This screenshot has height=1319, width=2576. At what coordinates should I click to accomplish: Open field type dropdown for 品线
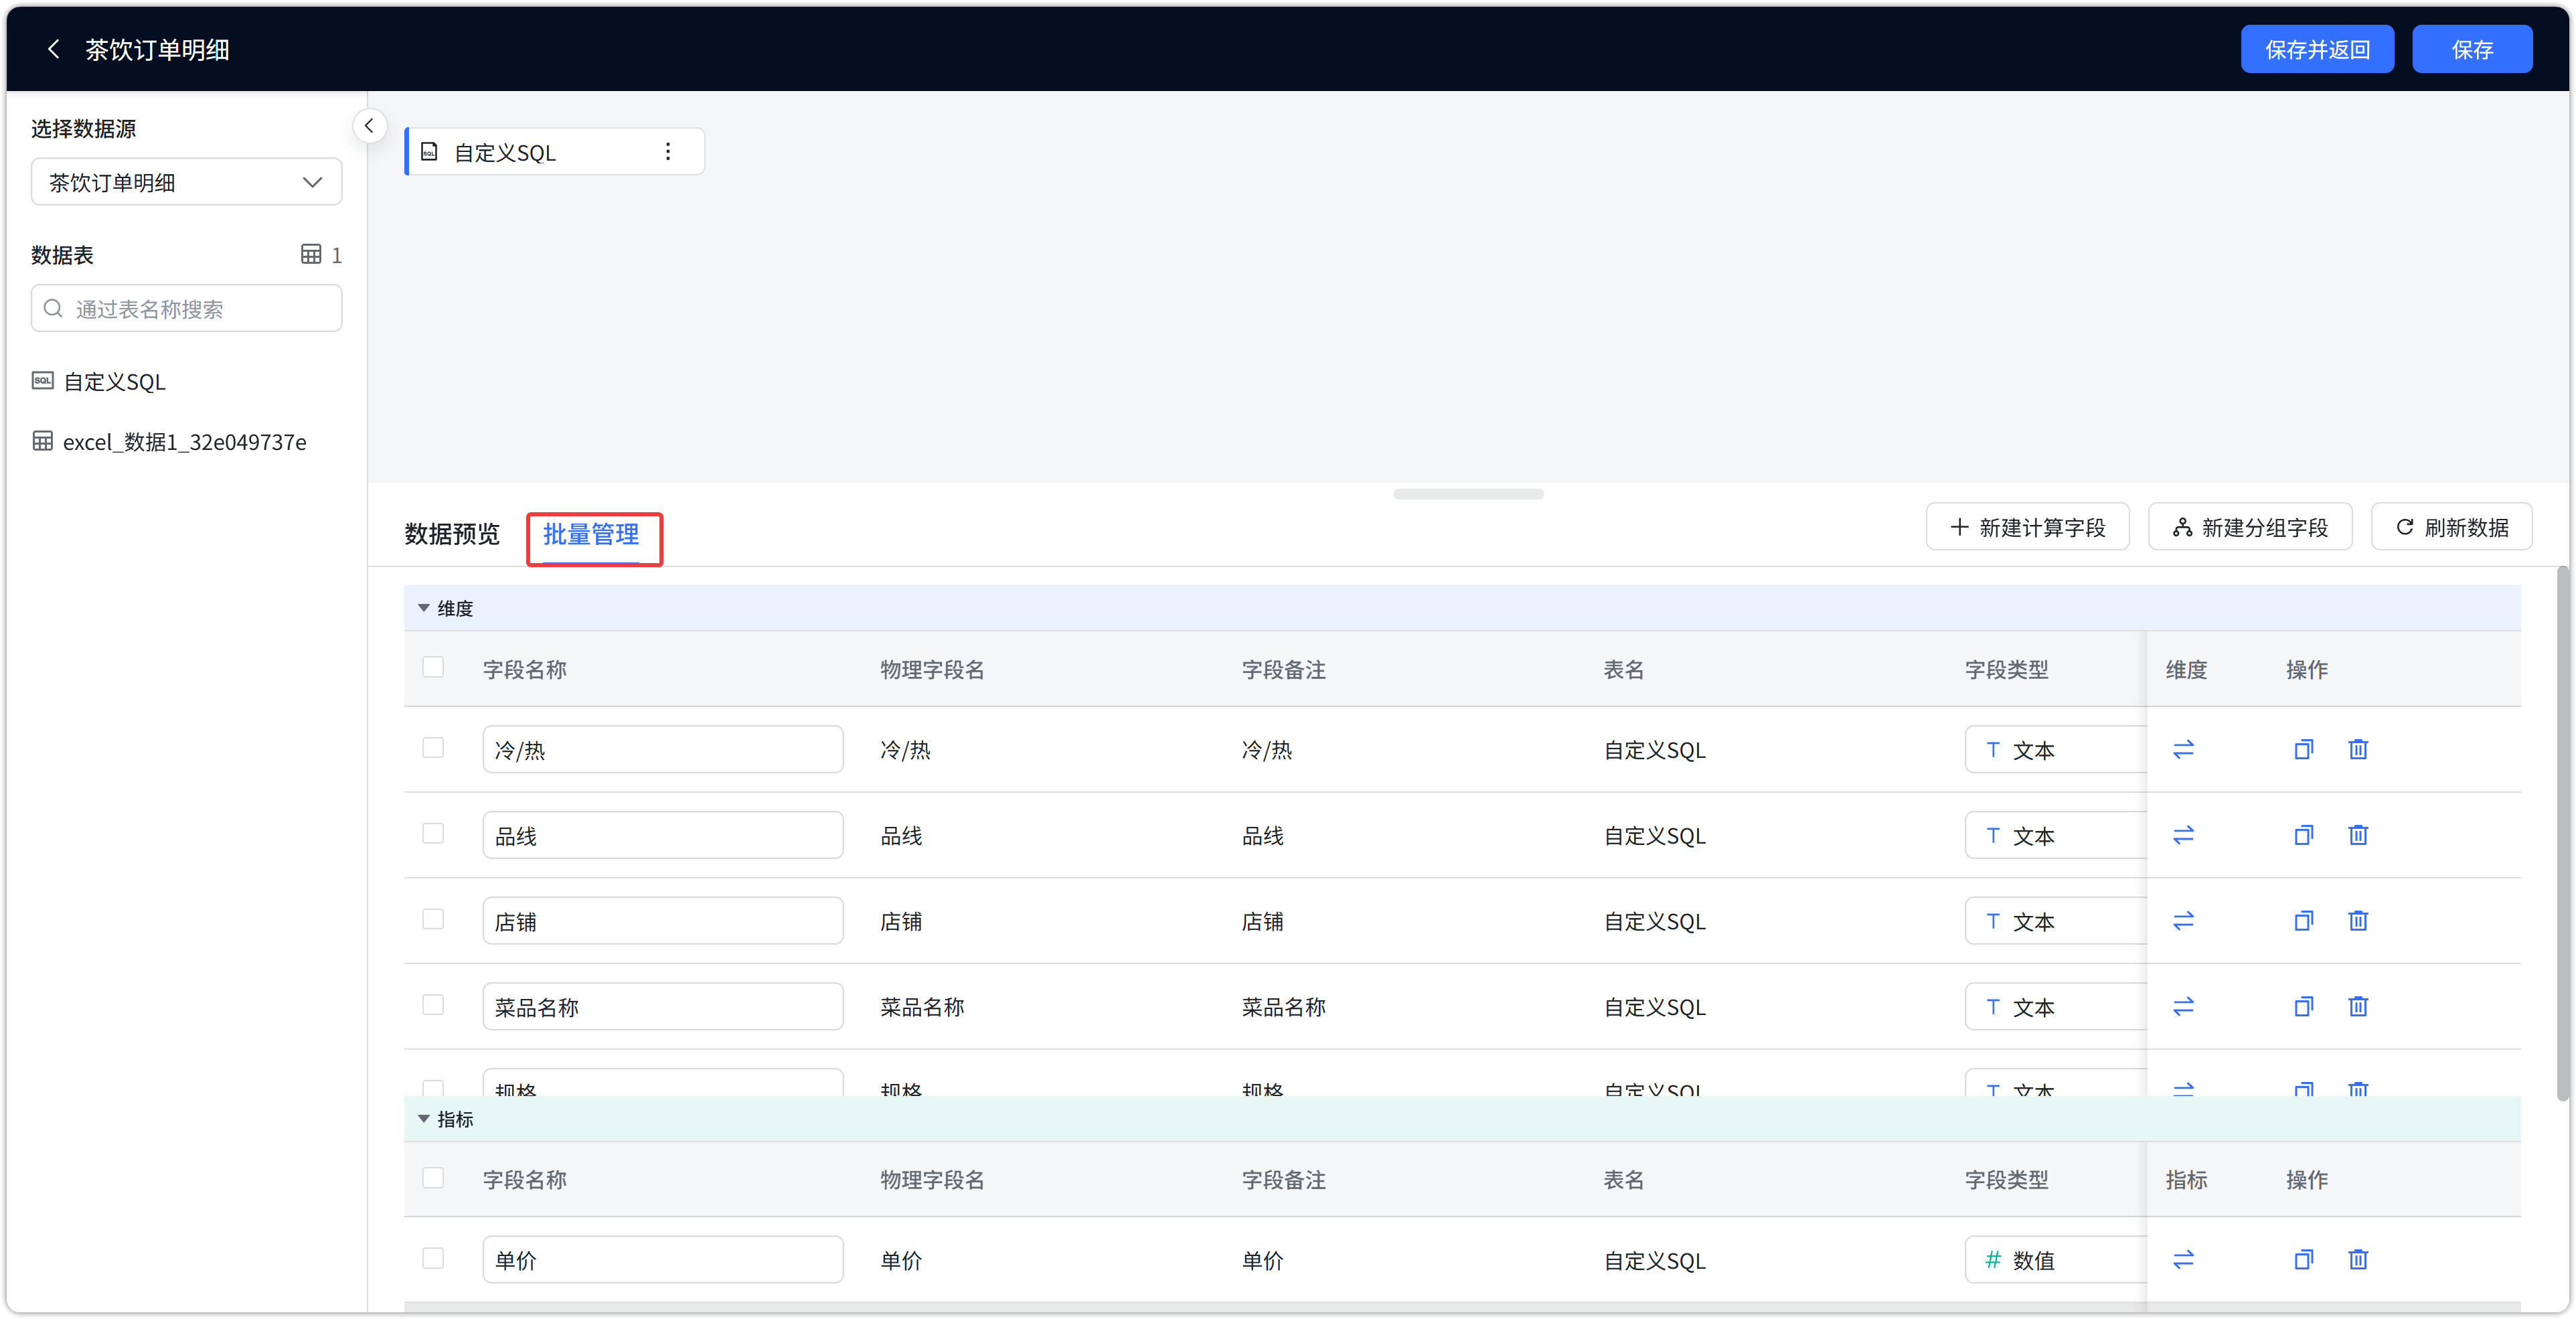[x=2056, y=836]
